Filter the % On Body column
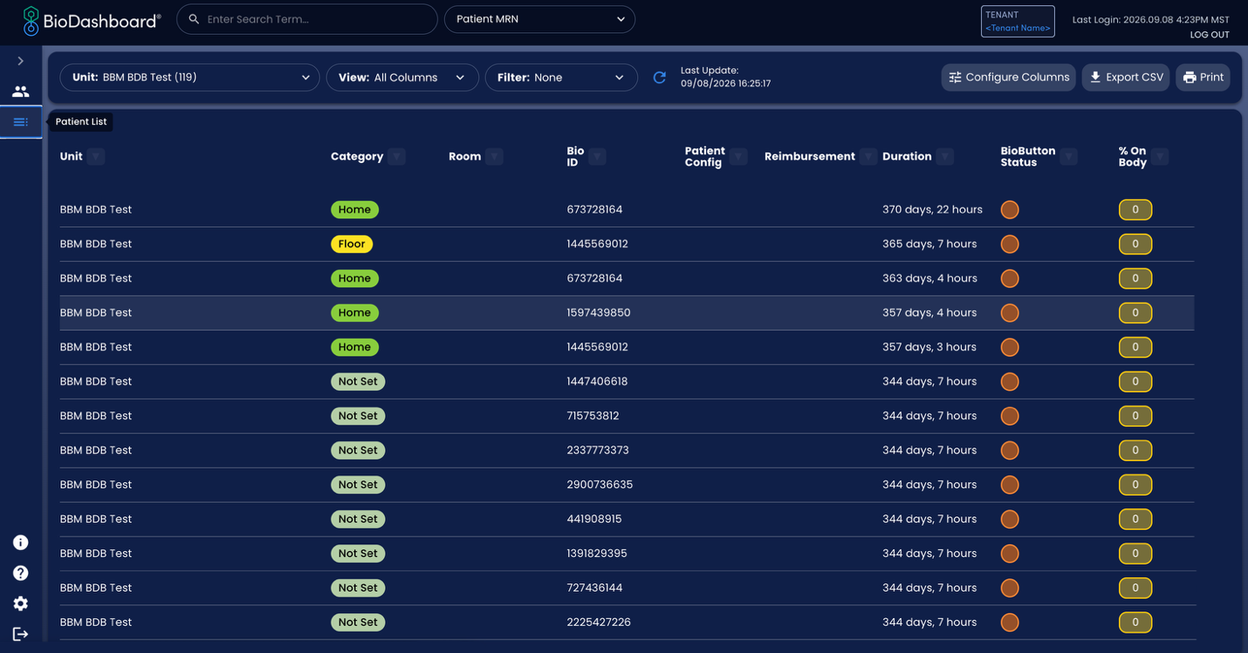The width and height of the screenshot is (1248, 653). tap(1160, 156)
